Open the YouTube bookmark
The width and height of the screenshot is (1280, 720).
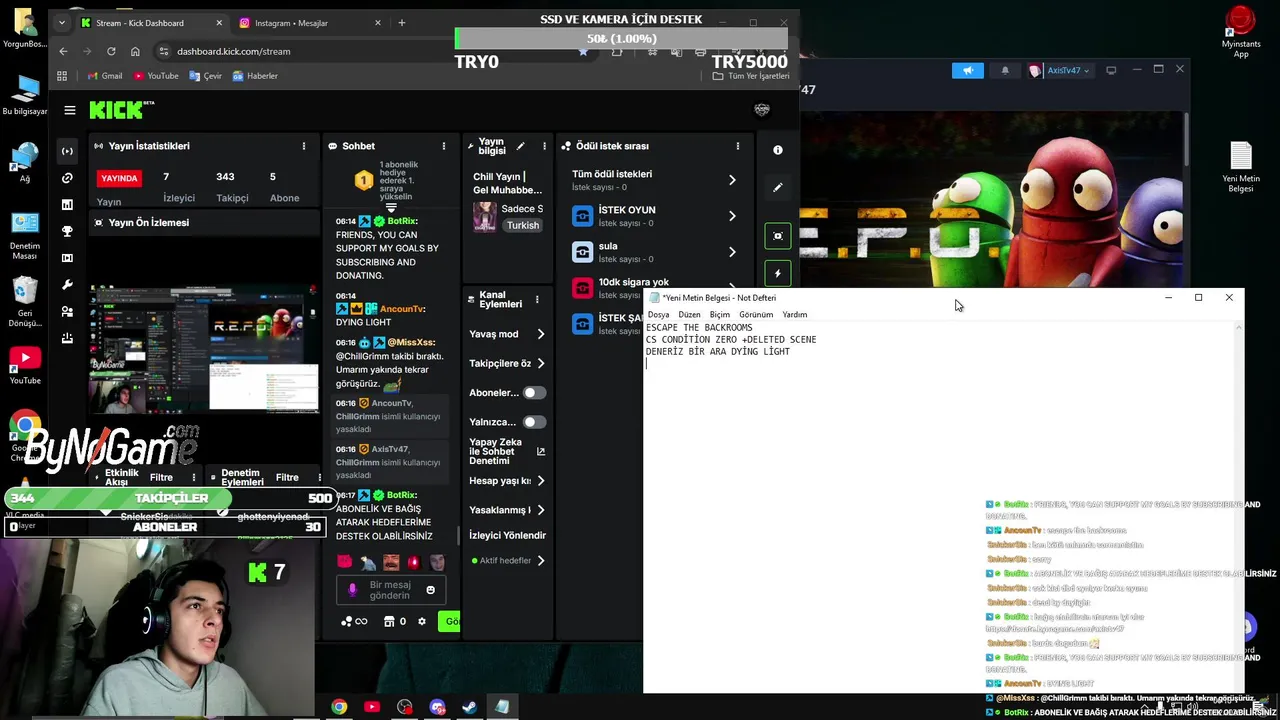point(156,76)
